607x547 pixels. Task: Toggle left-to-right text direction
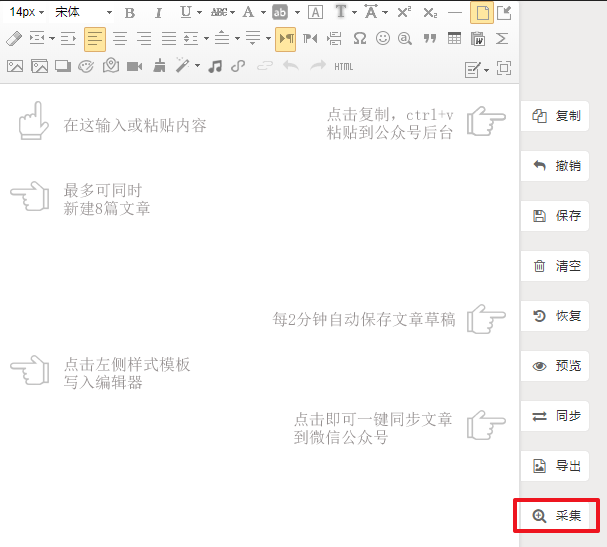pos(286,39)
